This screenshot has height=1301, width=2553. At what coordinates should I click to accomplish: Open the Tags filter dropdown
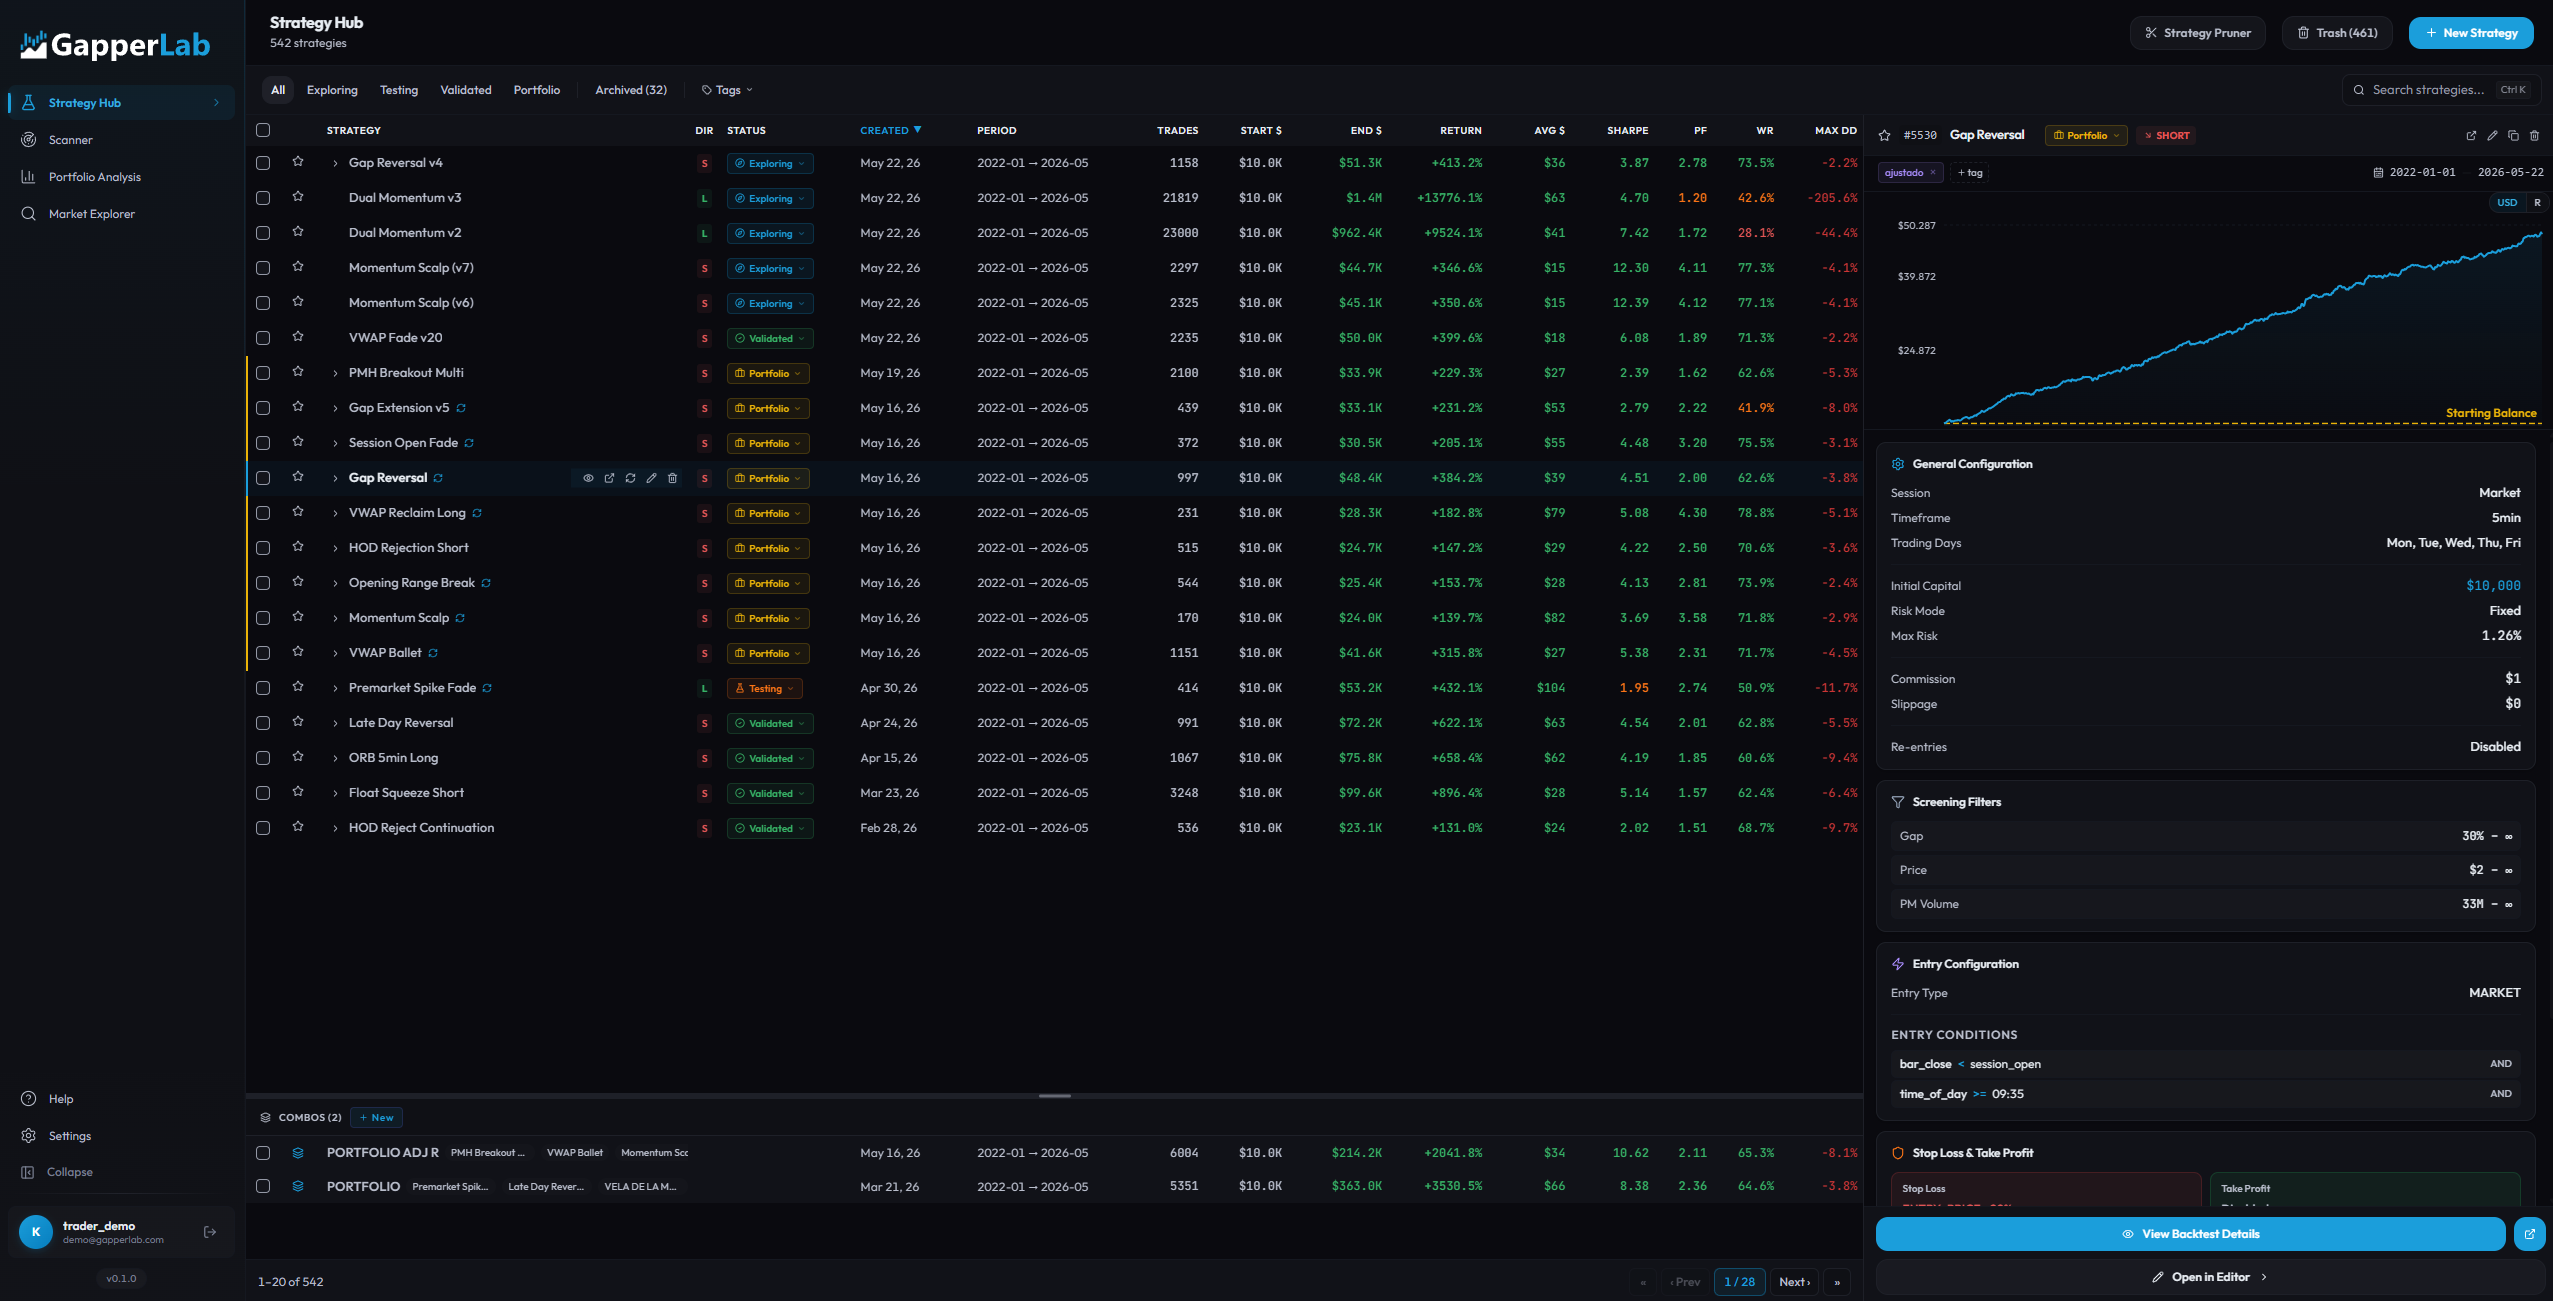click(727, 90)
